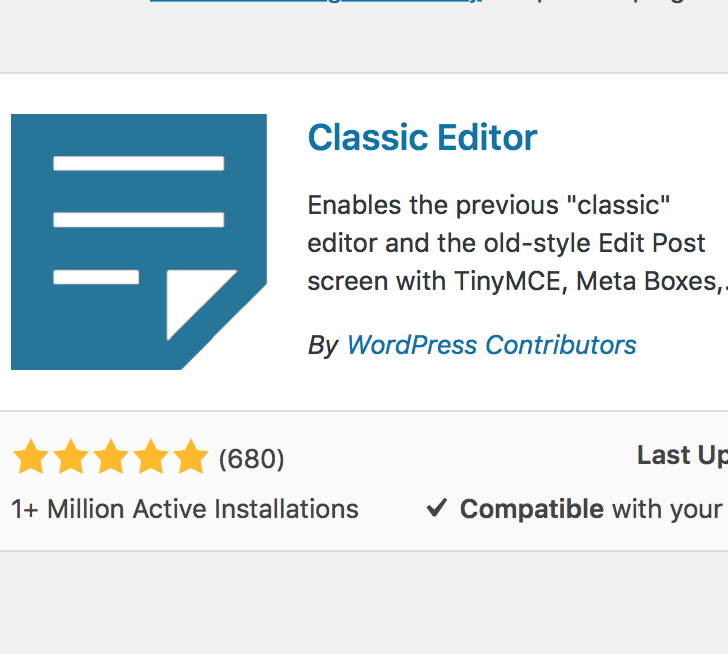Click the third gold rating star
Image resolution: width=728 pixels, height=654 pixels.
pos(111,457)
